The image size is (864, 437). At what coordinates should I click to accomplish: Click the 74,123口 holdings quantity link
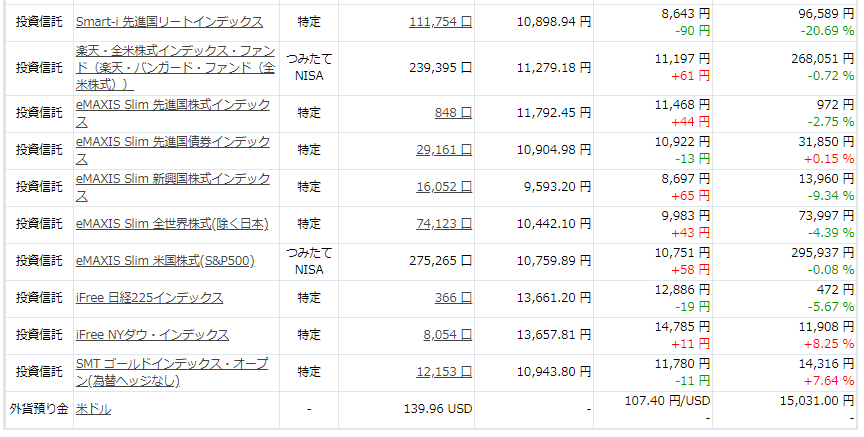tap(444, 224)
